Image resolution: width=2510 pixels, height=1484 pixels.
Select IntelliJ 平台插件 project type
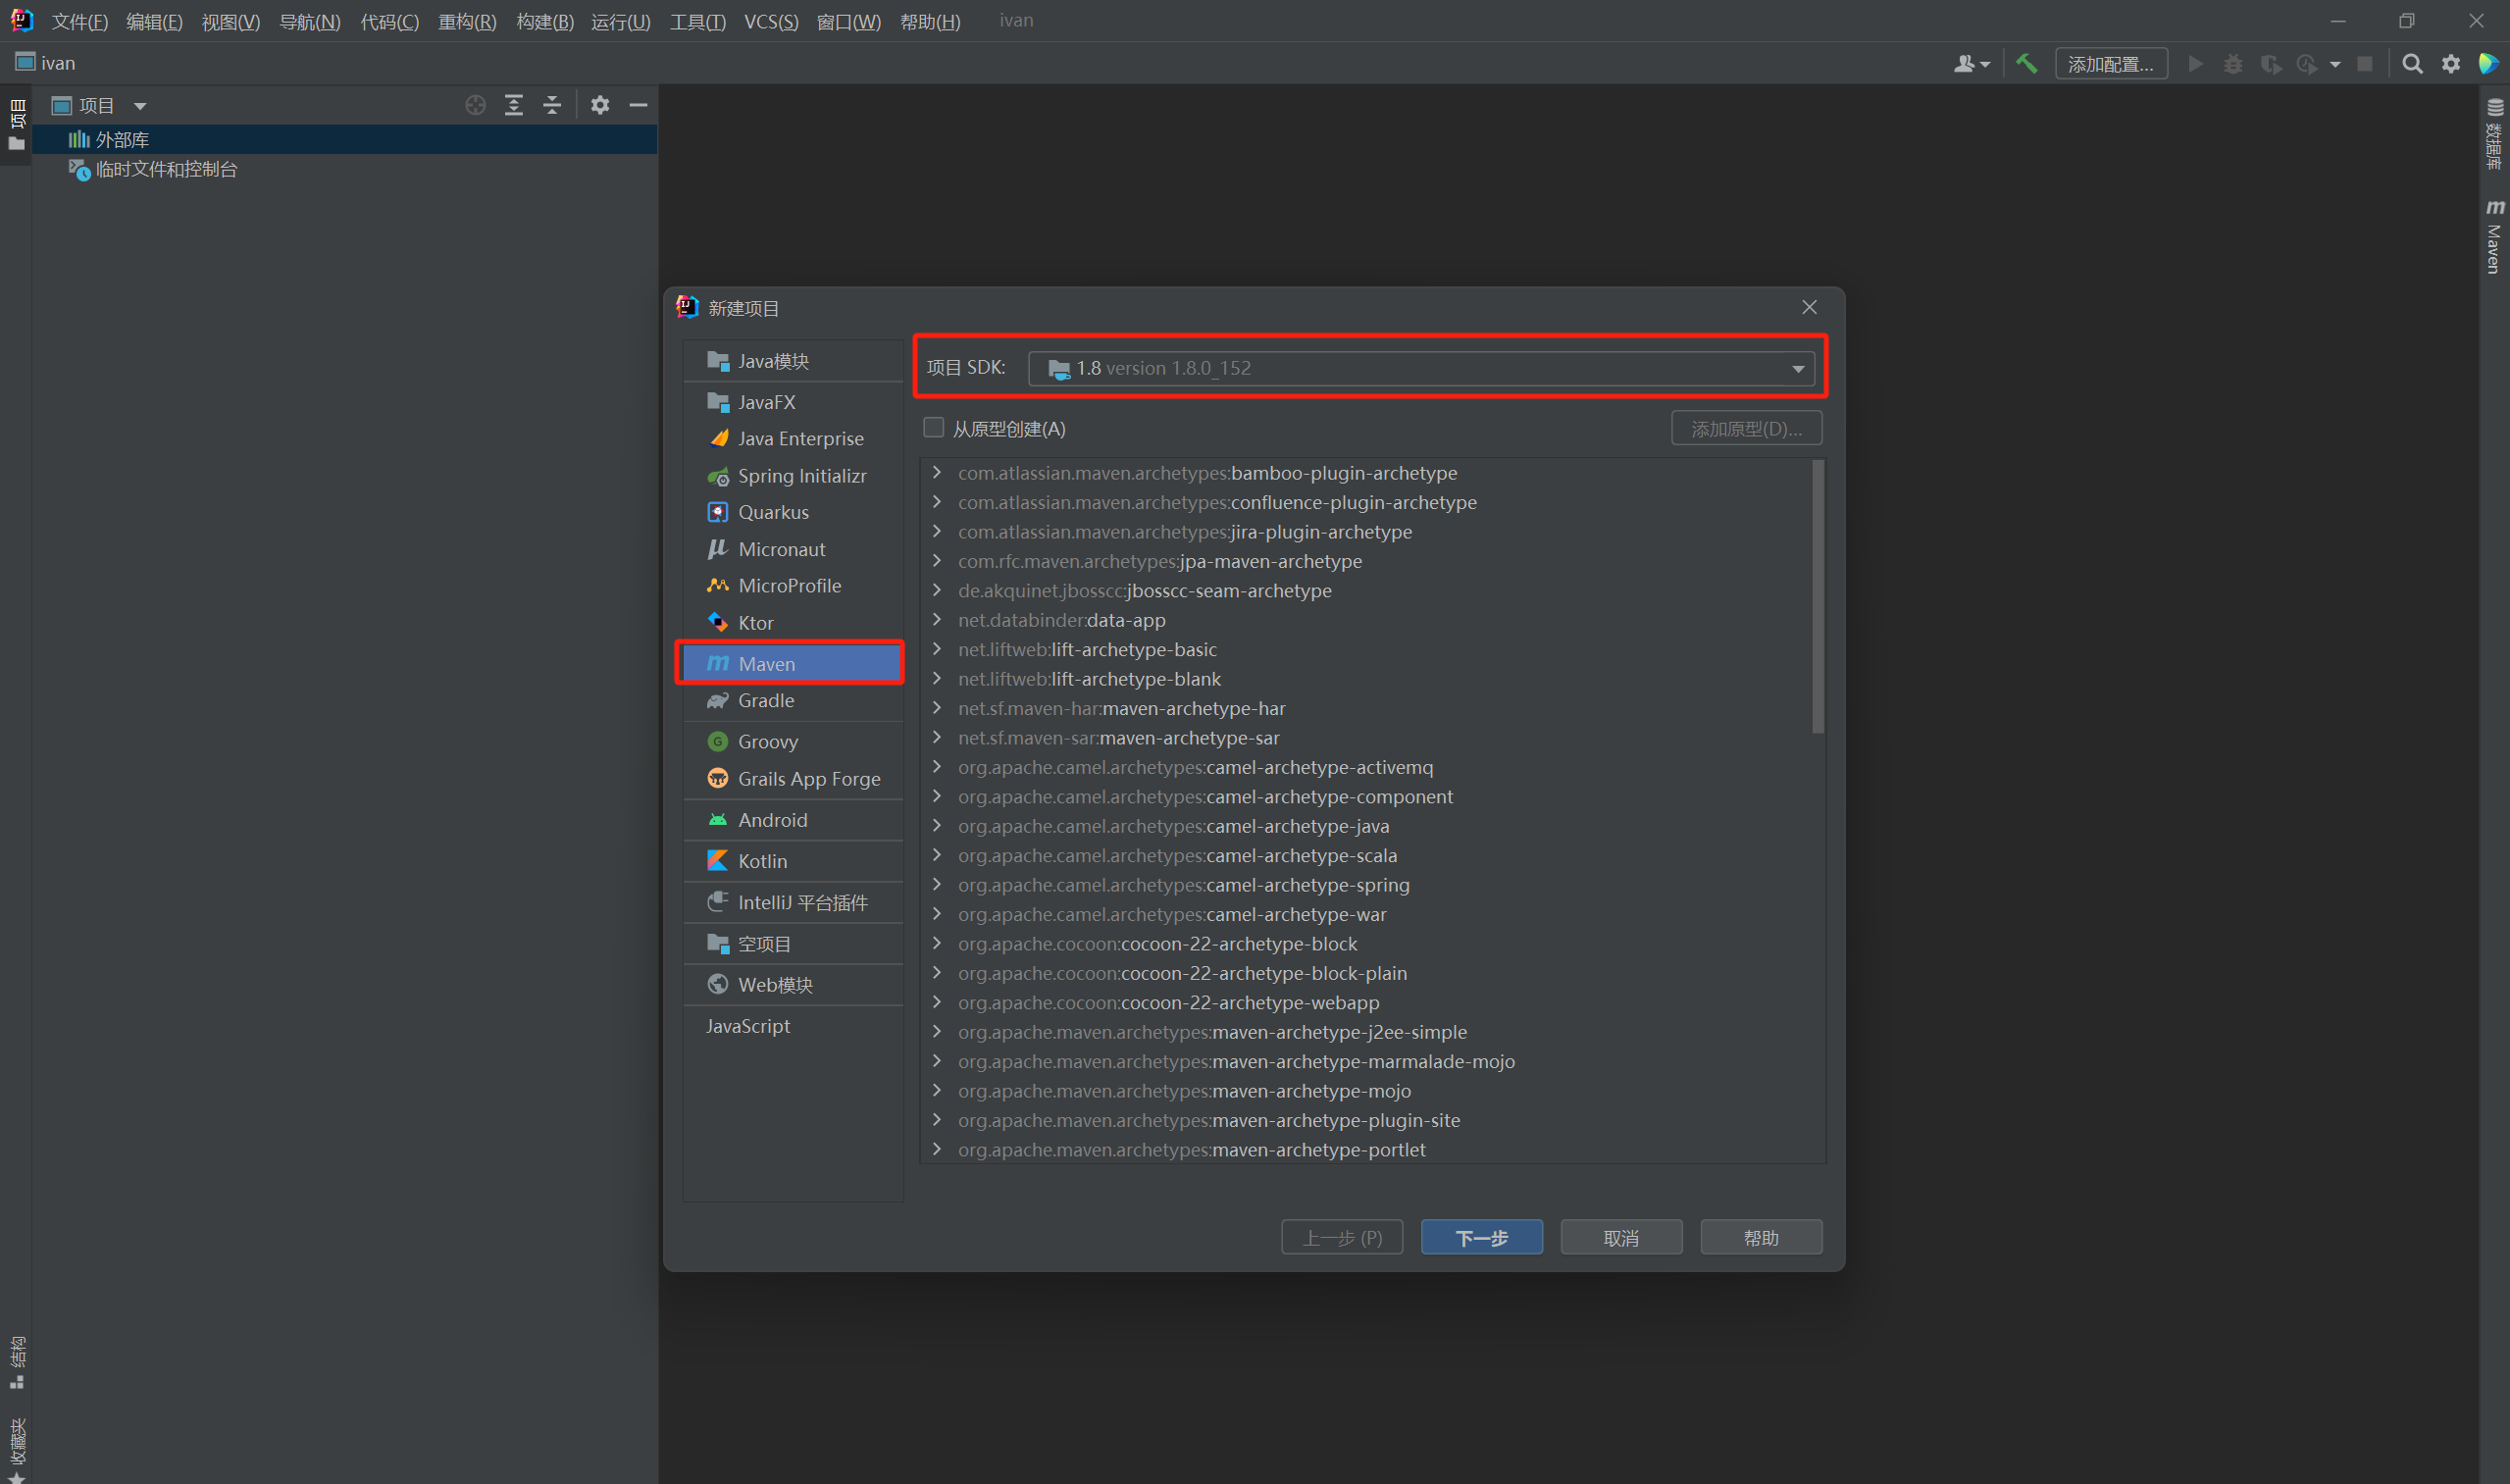tap(793, 903)
